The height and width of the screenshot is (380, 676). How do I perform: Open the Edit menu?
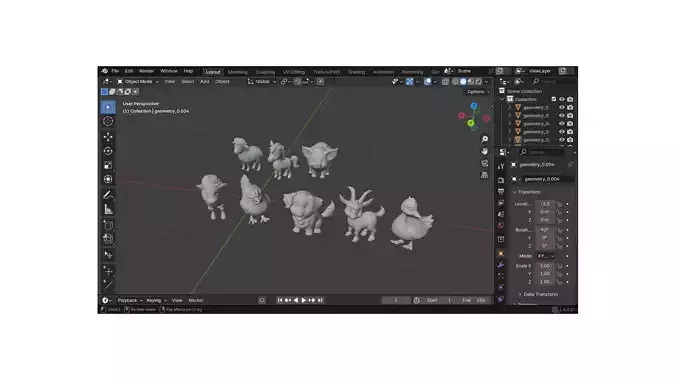point(129,71)
